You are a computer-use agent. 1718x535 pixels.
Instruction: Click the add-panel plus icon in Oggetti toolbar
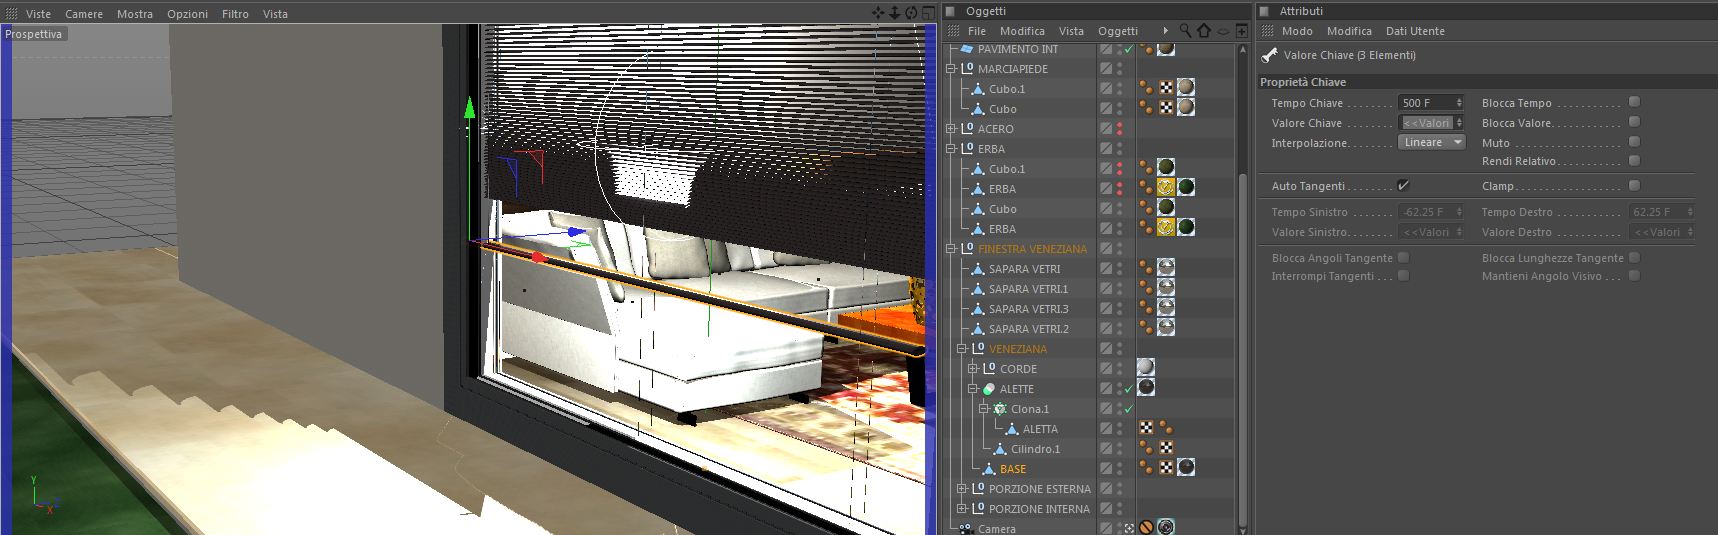pyautogui.click(x=1241, y=31)
